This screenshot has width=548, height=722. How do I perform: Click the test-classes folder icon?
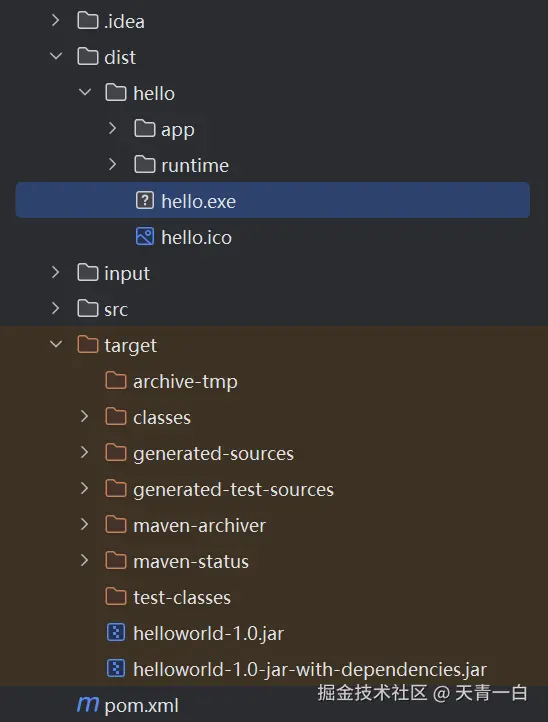click(116, 596)
